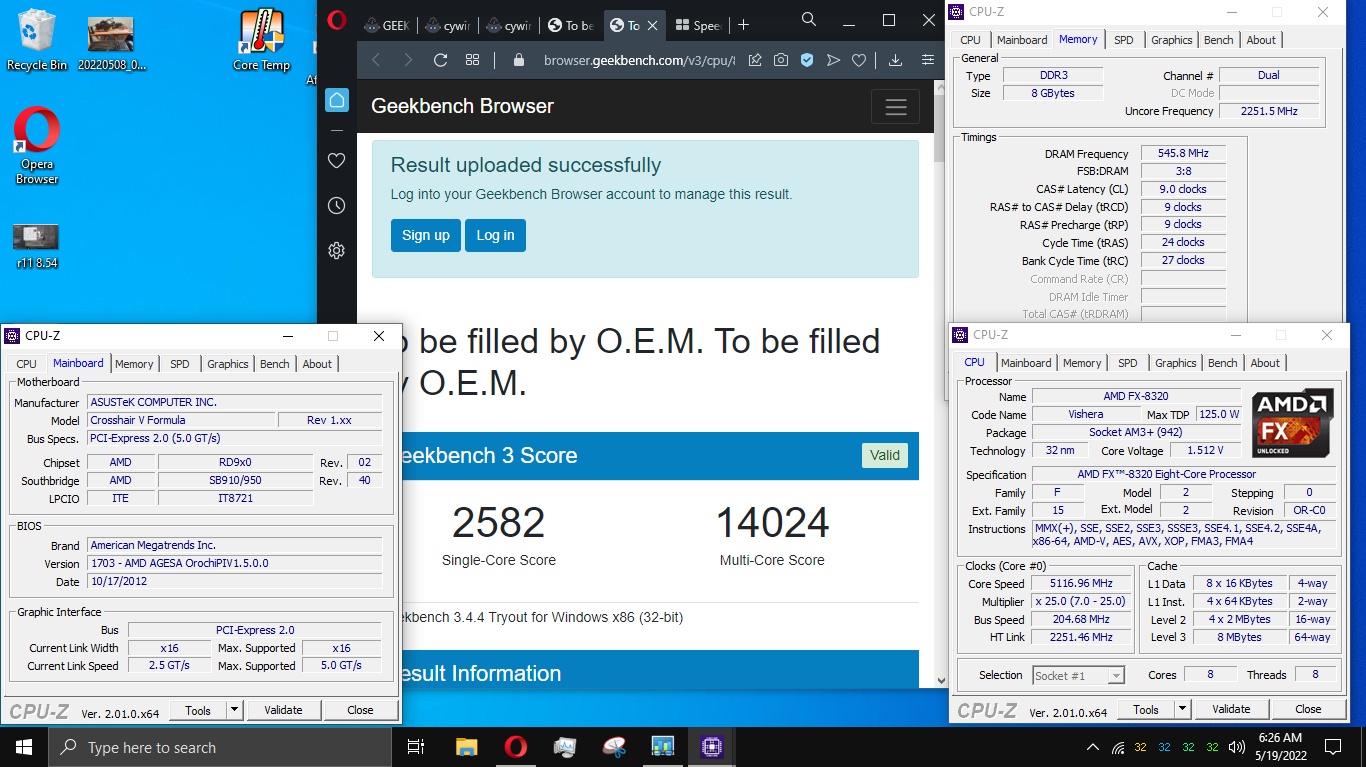Click the Log in button
The image size is (1366, 767).
(495, 235)
